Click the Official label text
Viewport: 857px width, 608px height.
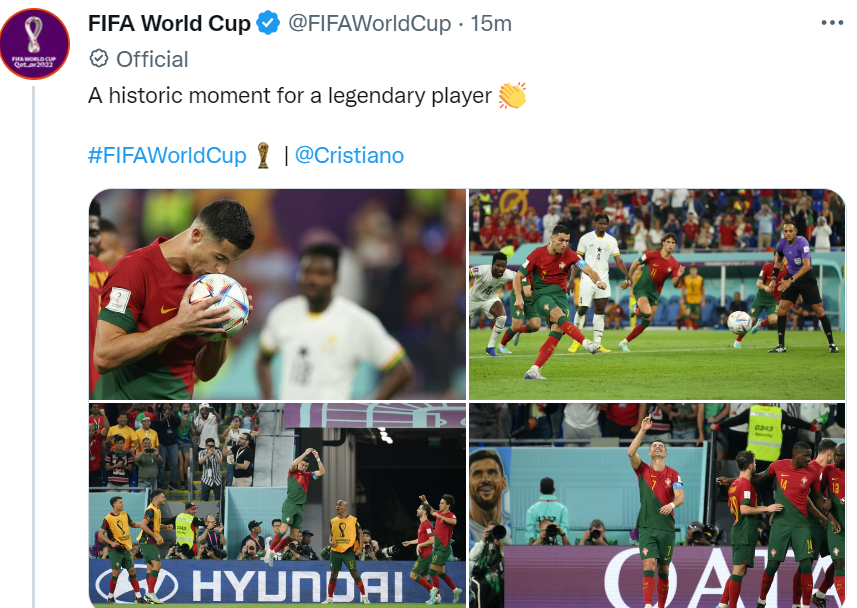[x=152, y=59]
